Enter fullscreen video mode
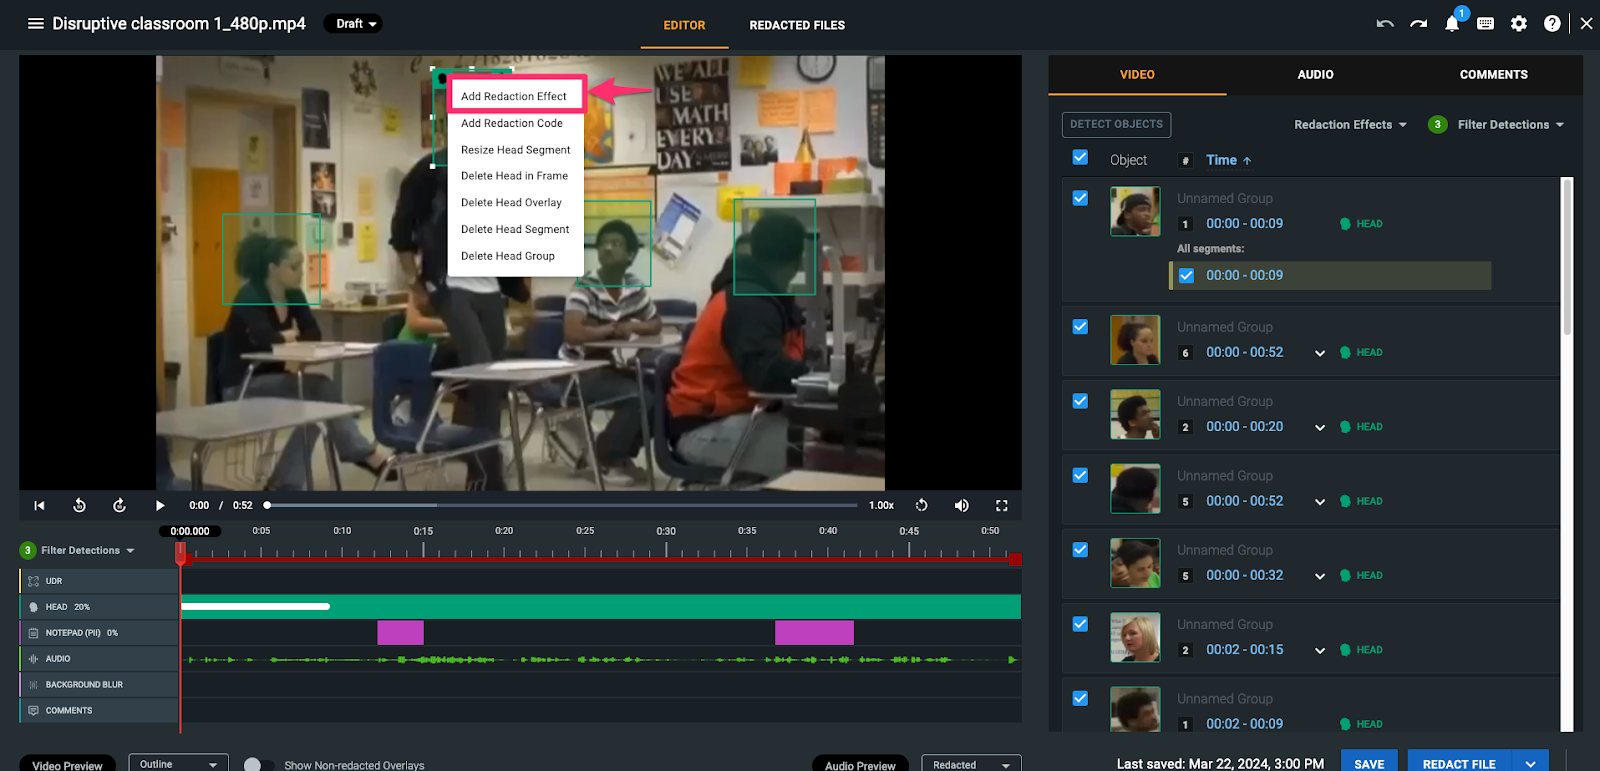 click(x=1001, y=506)
